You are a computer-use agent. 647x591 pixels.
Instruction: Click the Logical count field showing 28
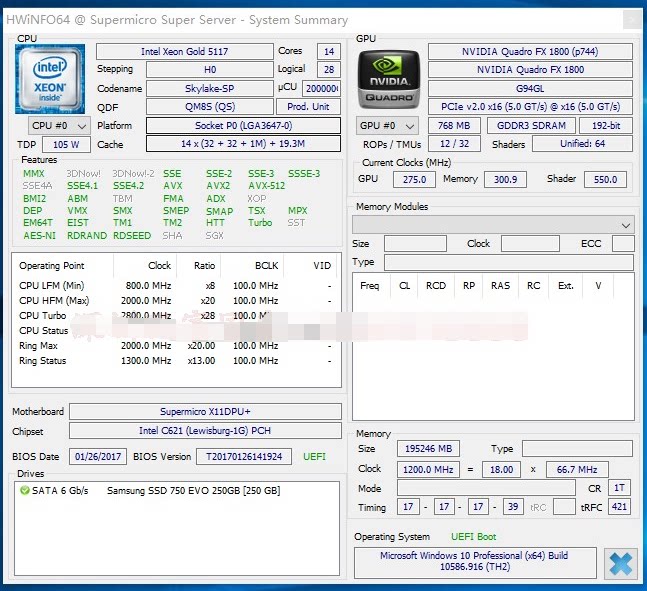coord(329,69)
